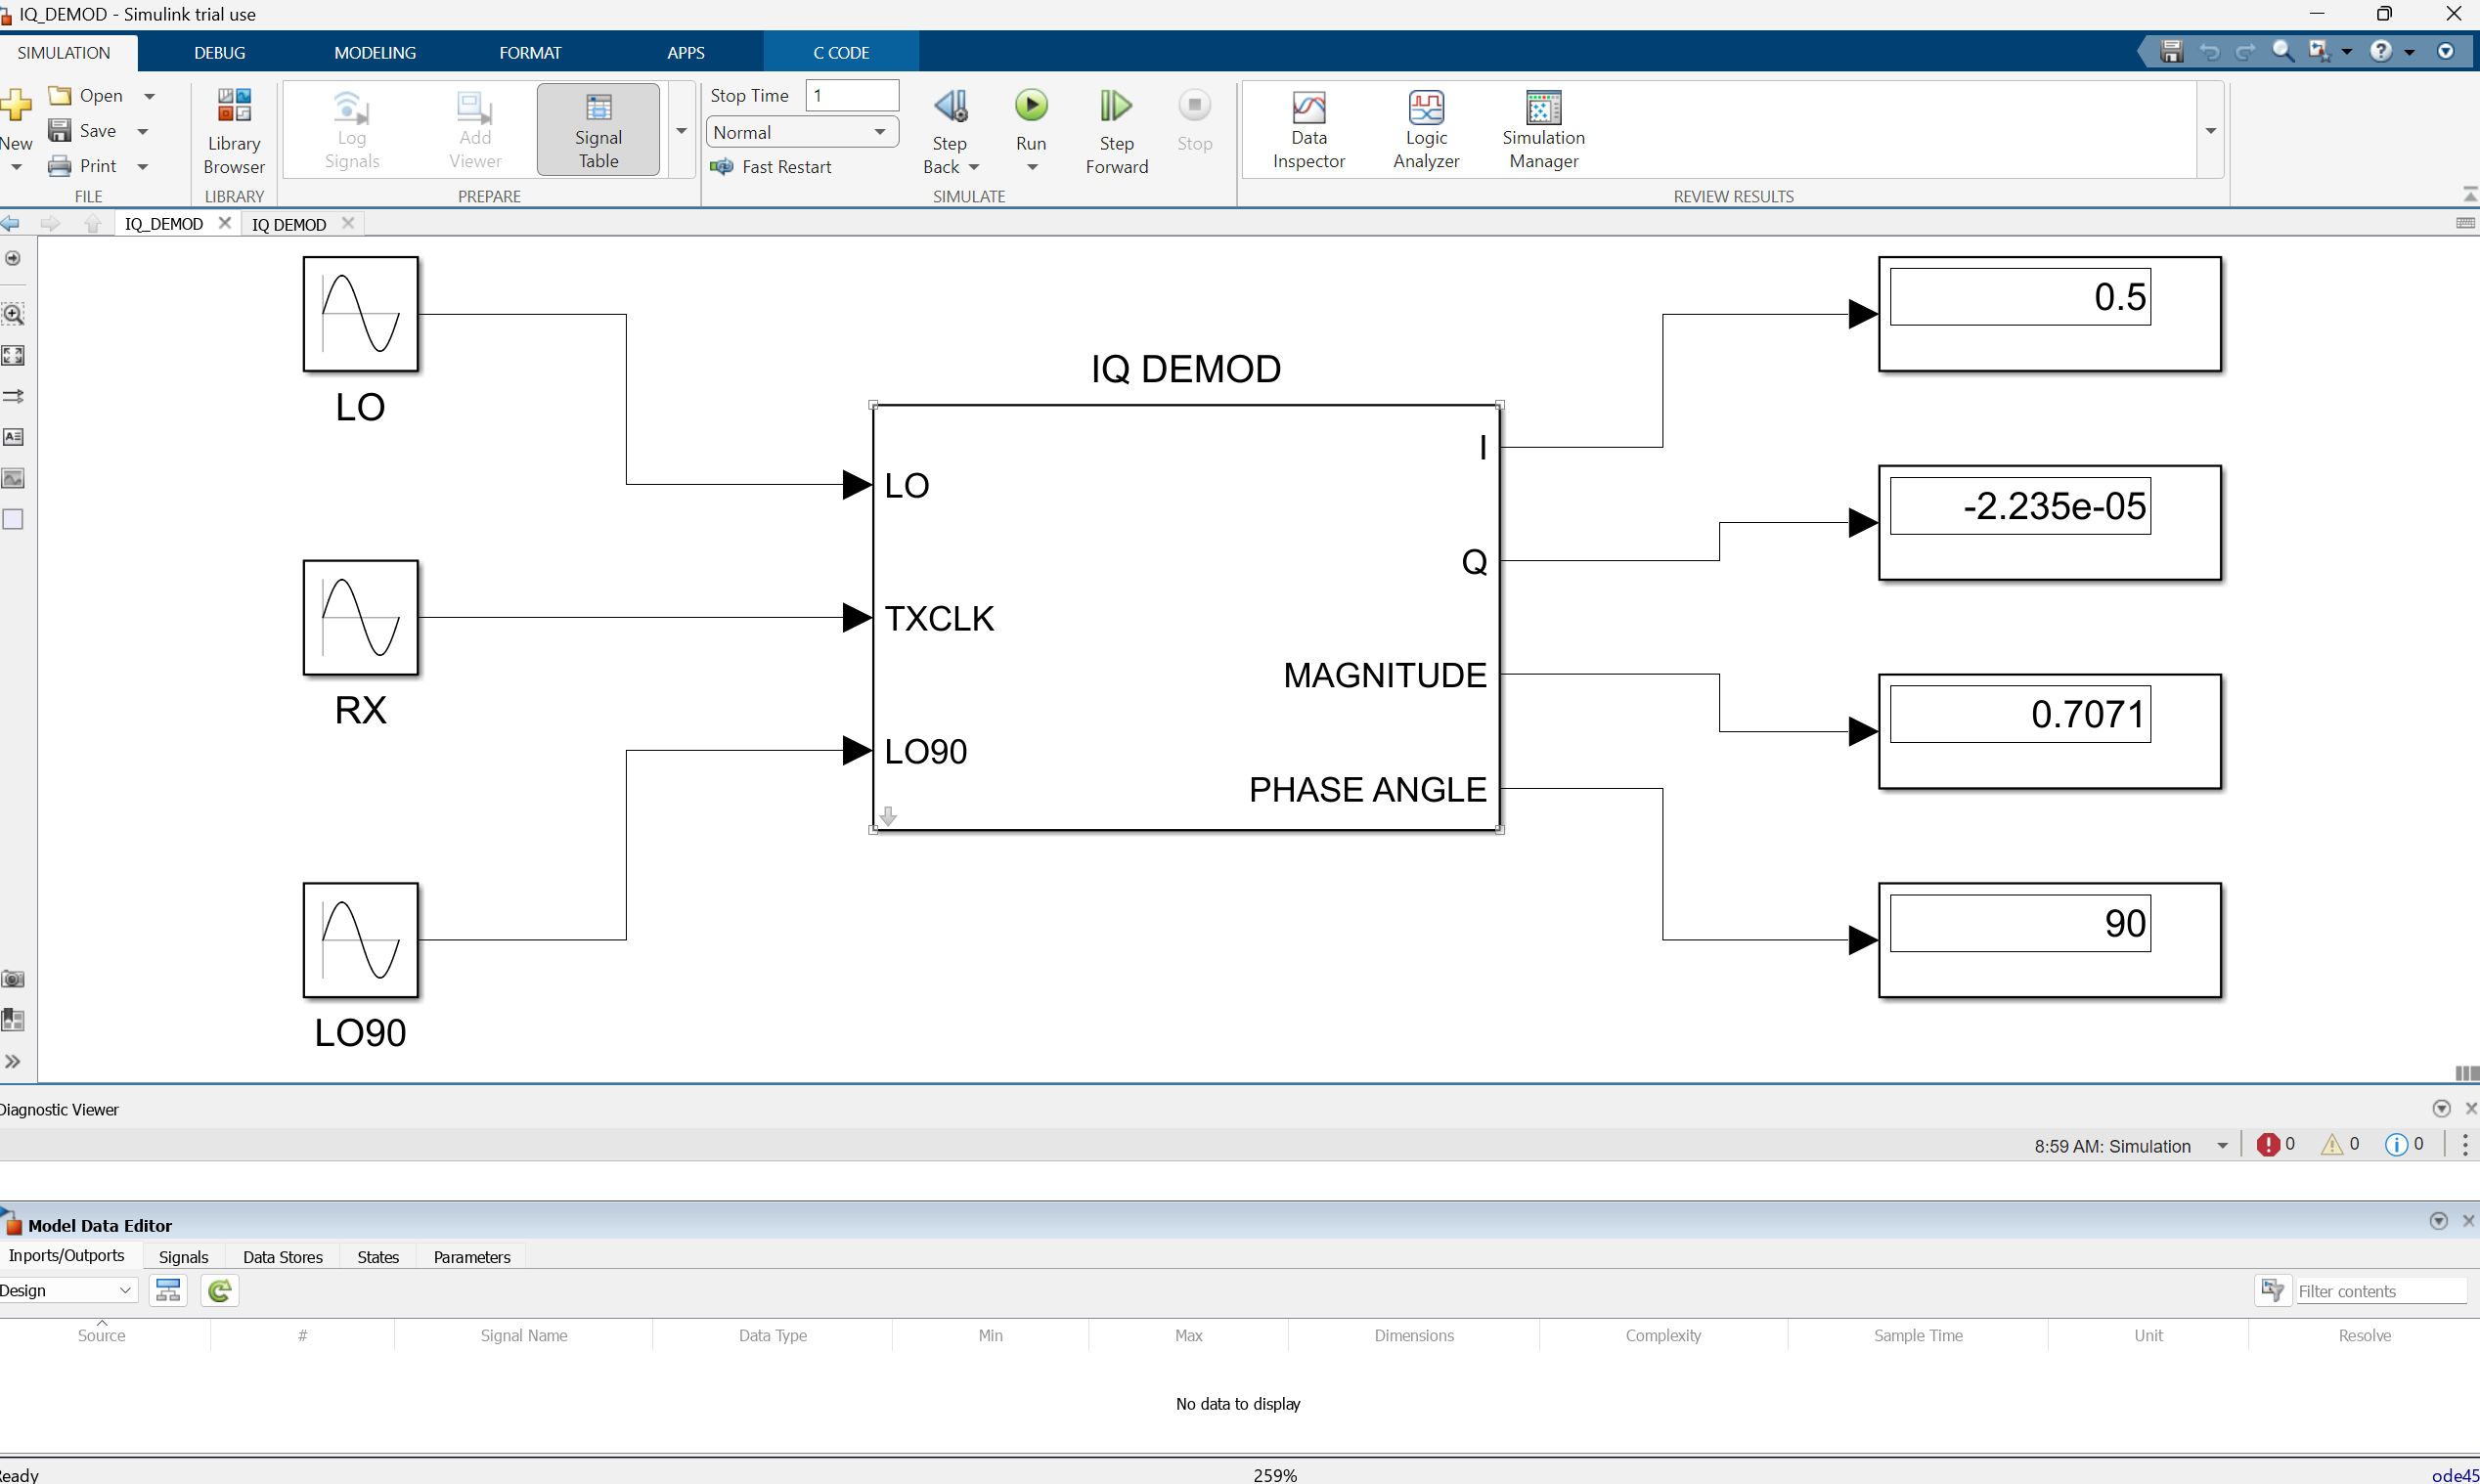Viewport: 2480px width, 1484px height.
Task: Click Step Back icon
Action: click(x=950, y=106)
